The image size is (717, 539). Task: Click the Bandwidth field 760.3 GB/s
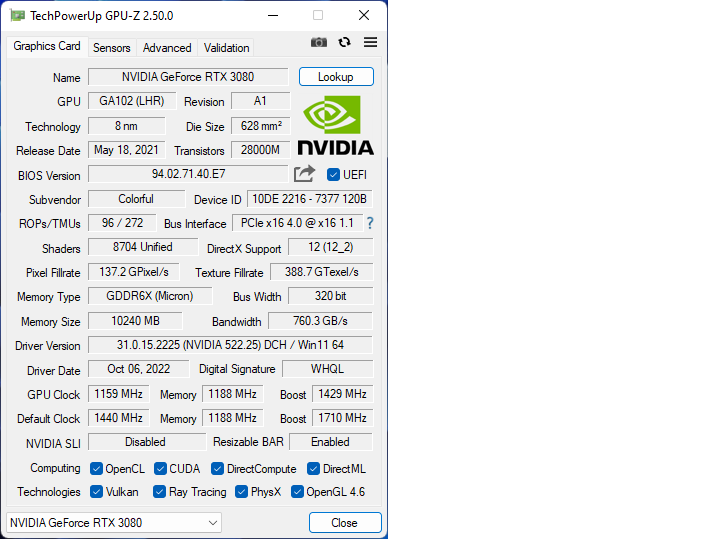(320, 321)
